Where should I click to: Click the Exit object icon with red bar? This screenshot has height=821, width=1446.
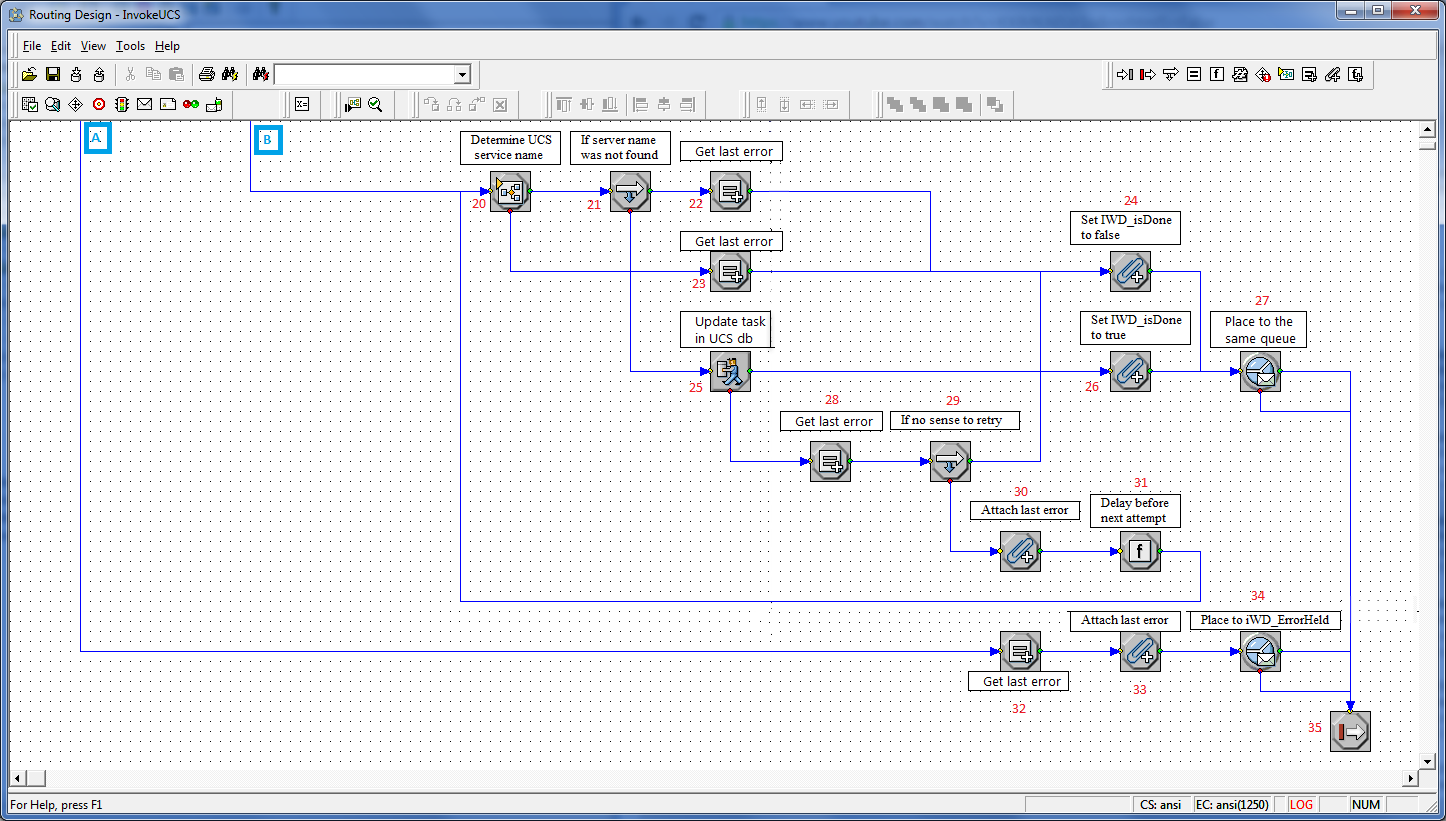[x=1148, y=74]
